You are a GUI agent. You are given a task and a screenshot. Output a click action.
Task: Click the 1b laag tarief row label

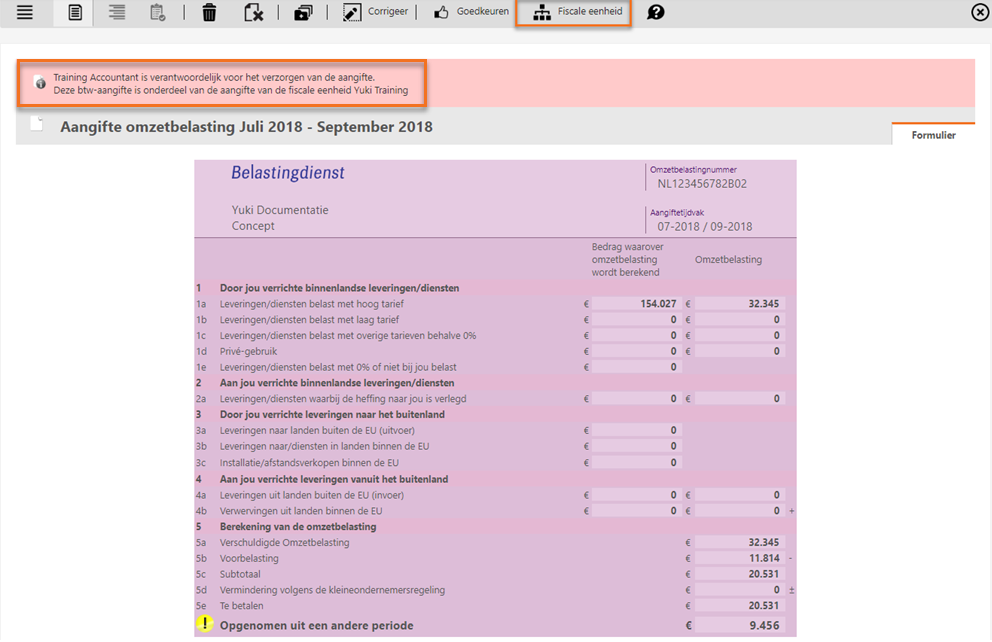tap(309, 319)
